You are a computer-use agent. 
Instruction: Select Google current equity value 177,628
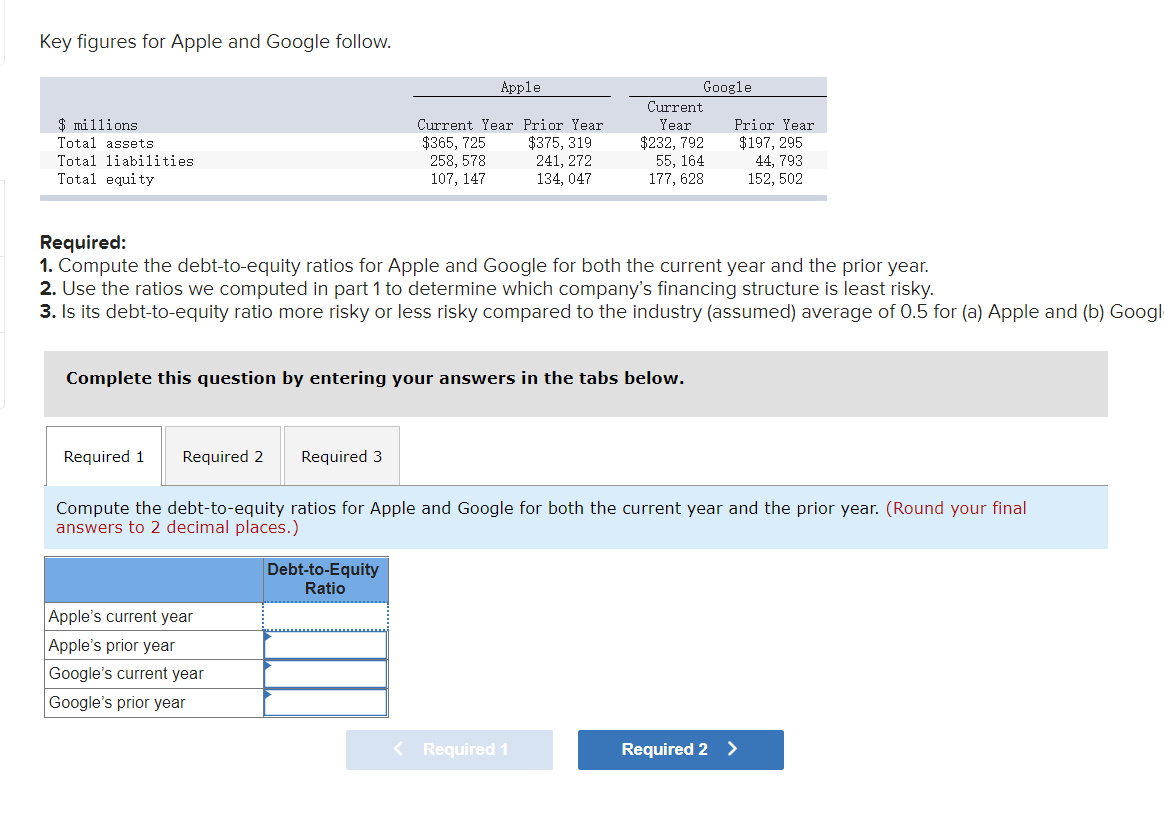coord(676,179)
